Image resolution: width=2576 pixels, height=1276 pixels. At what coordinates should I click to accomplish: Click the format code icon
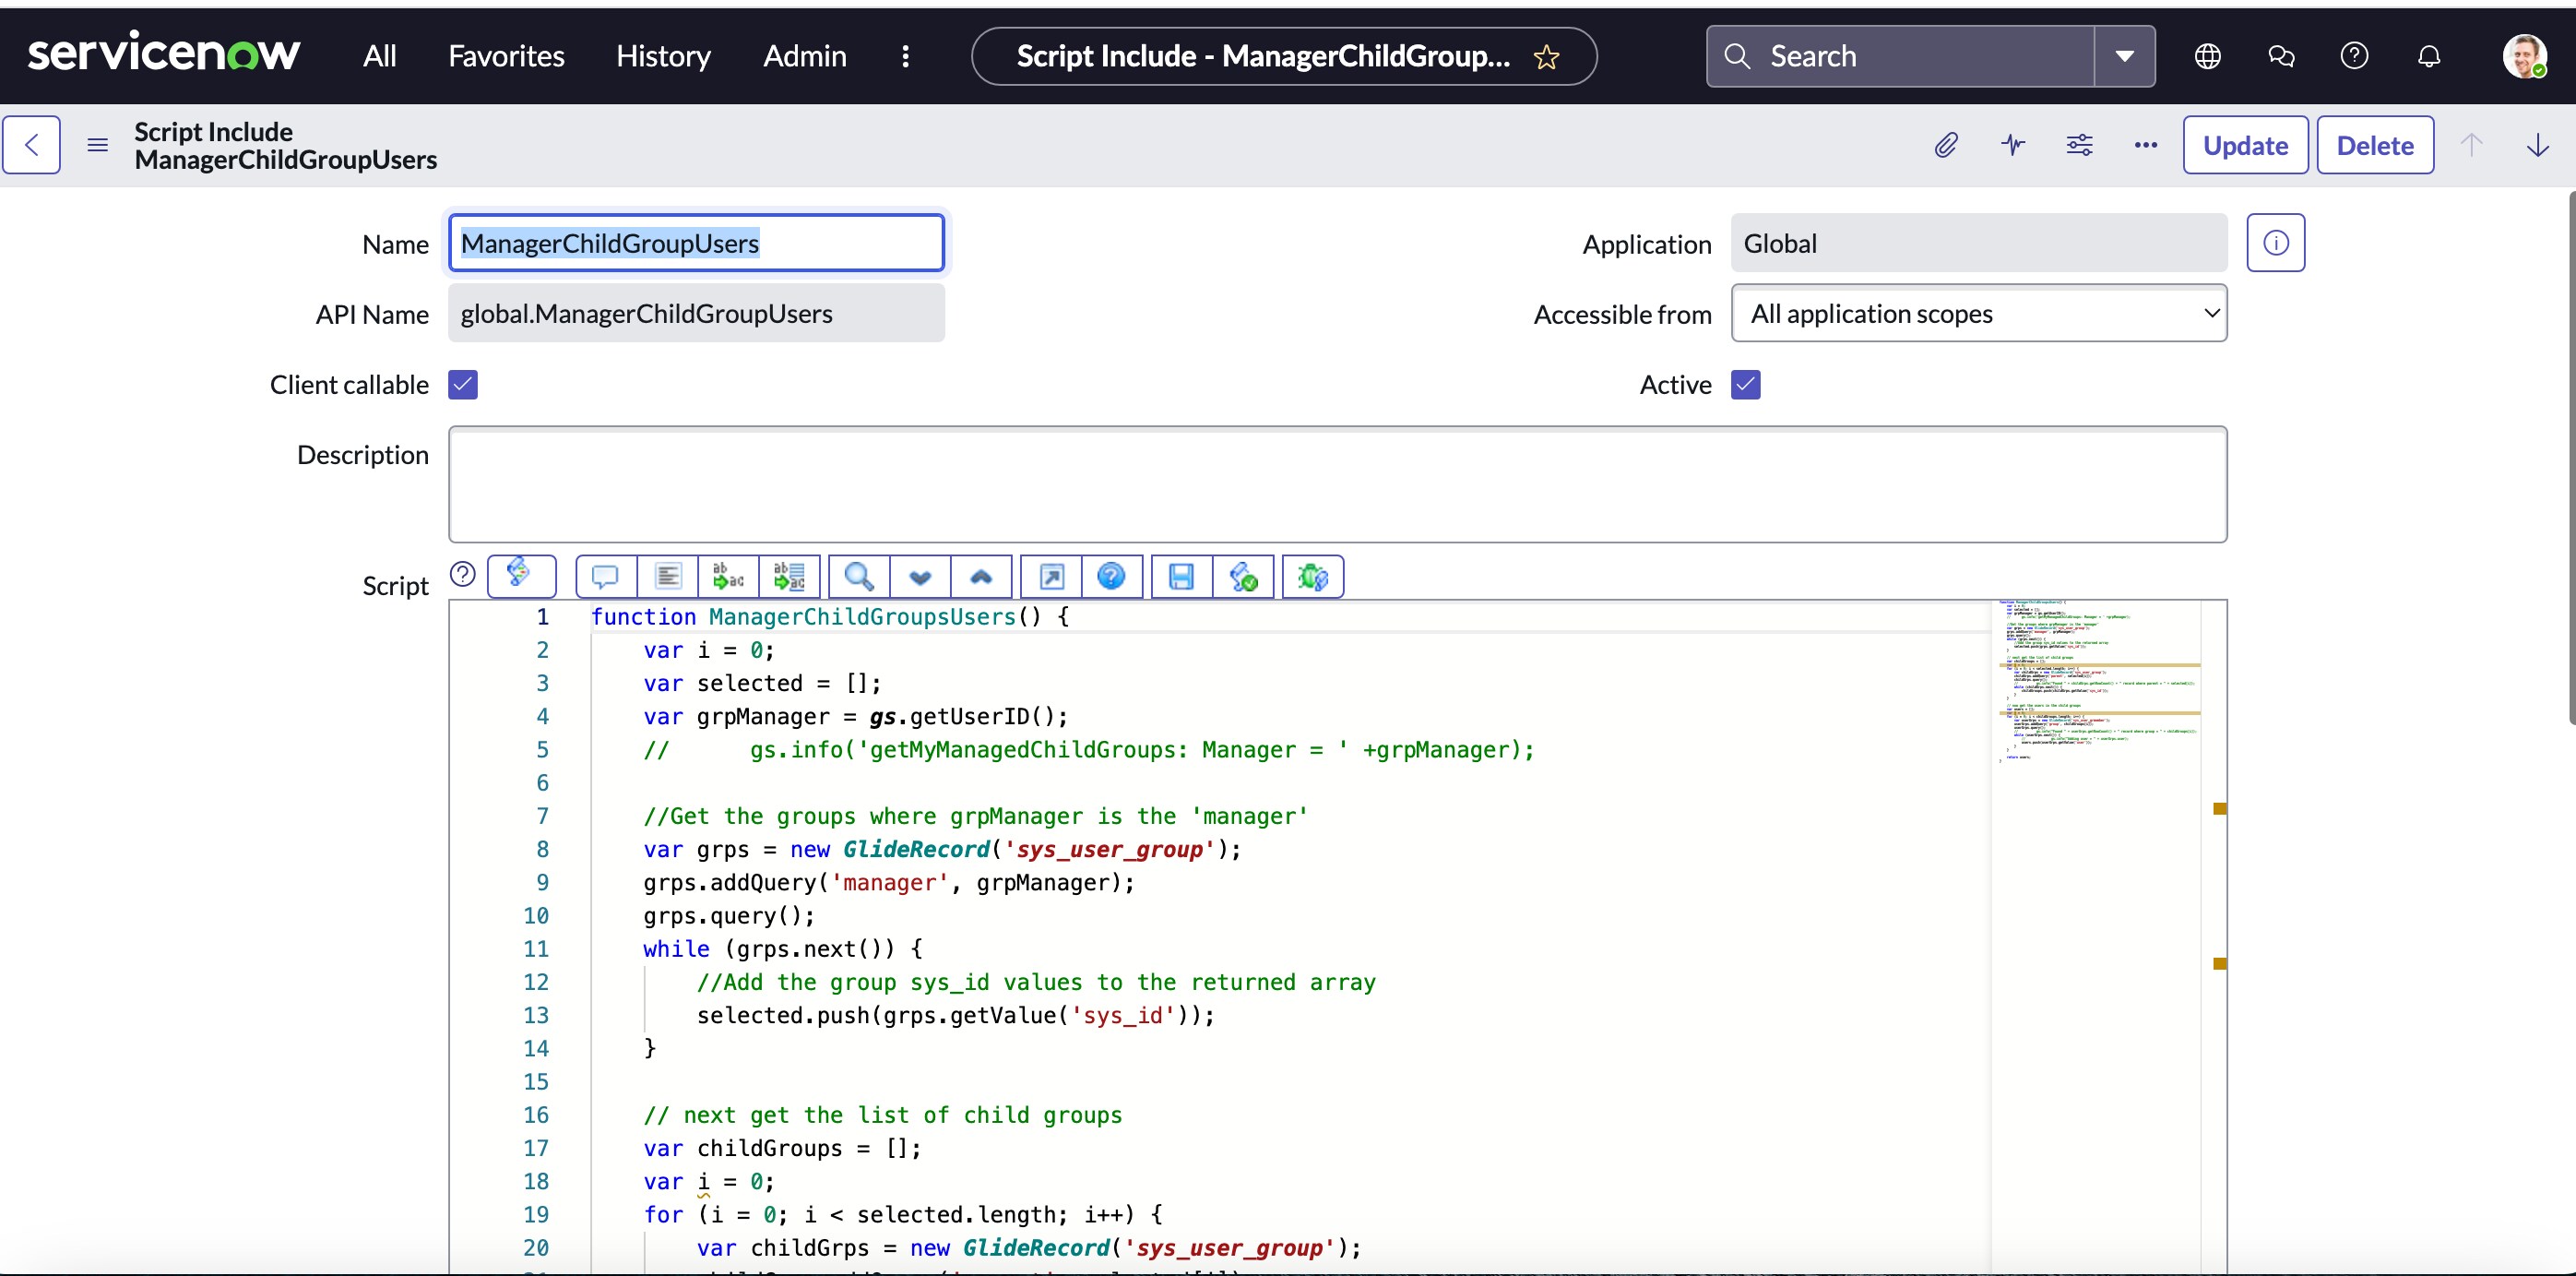(667, 576)
